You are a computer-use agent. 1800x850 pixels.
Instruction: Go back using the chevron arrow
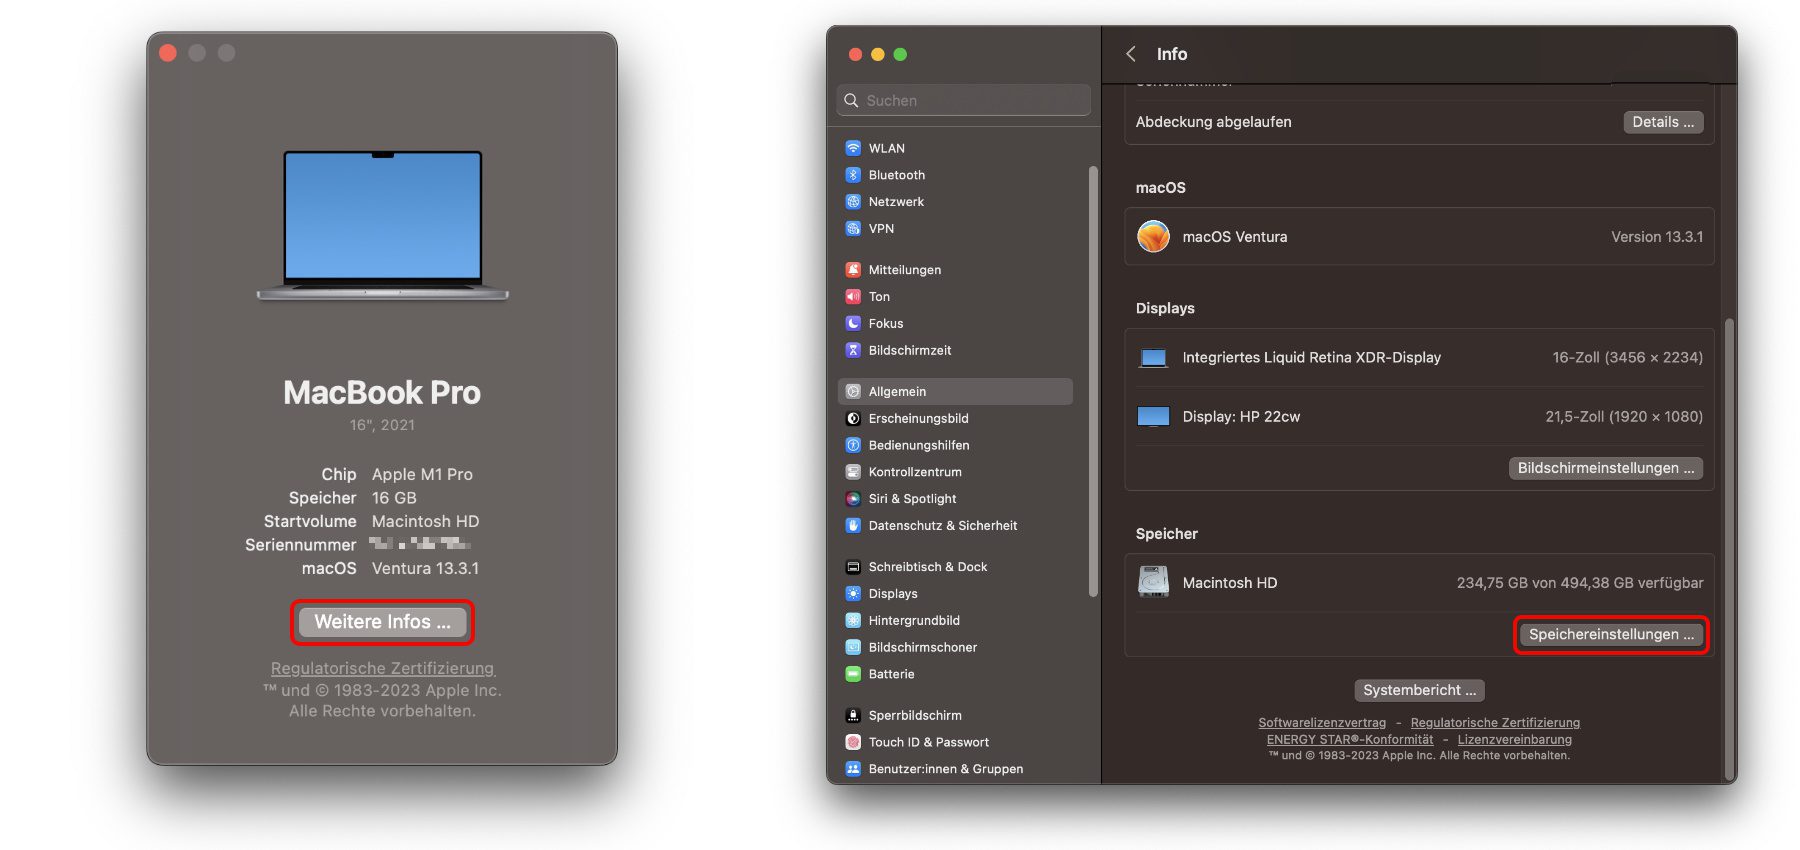point(1131,54)
